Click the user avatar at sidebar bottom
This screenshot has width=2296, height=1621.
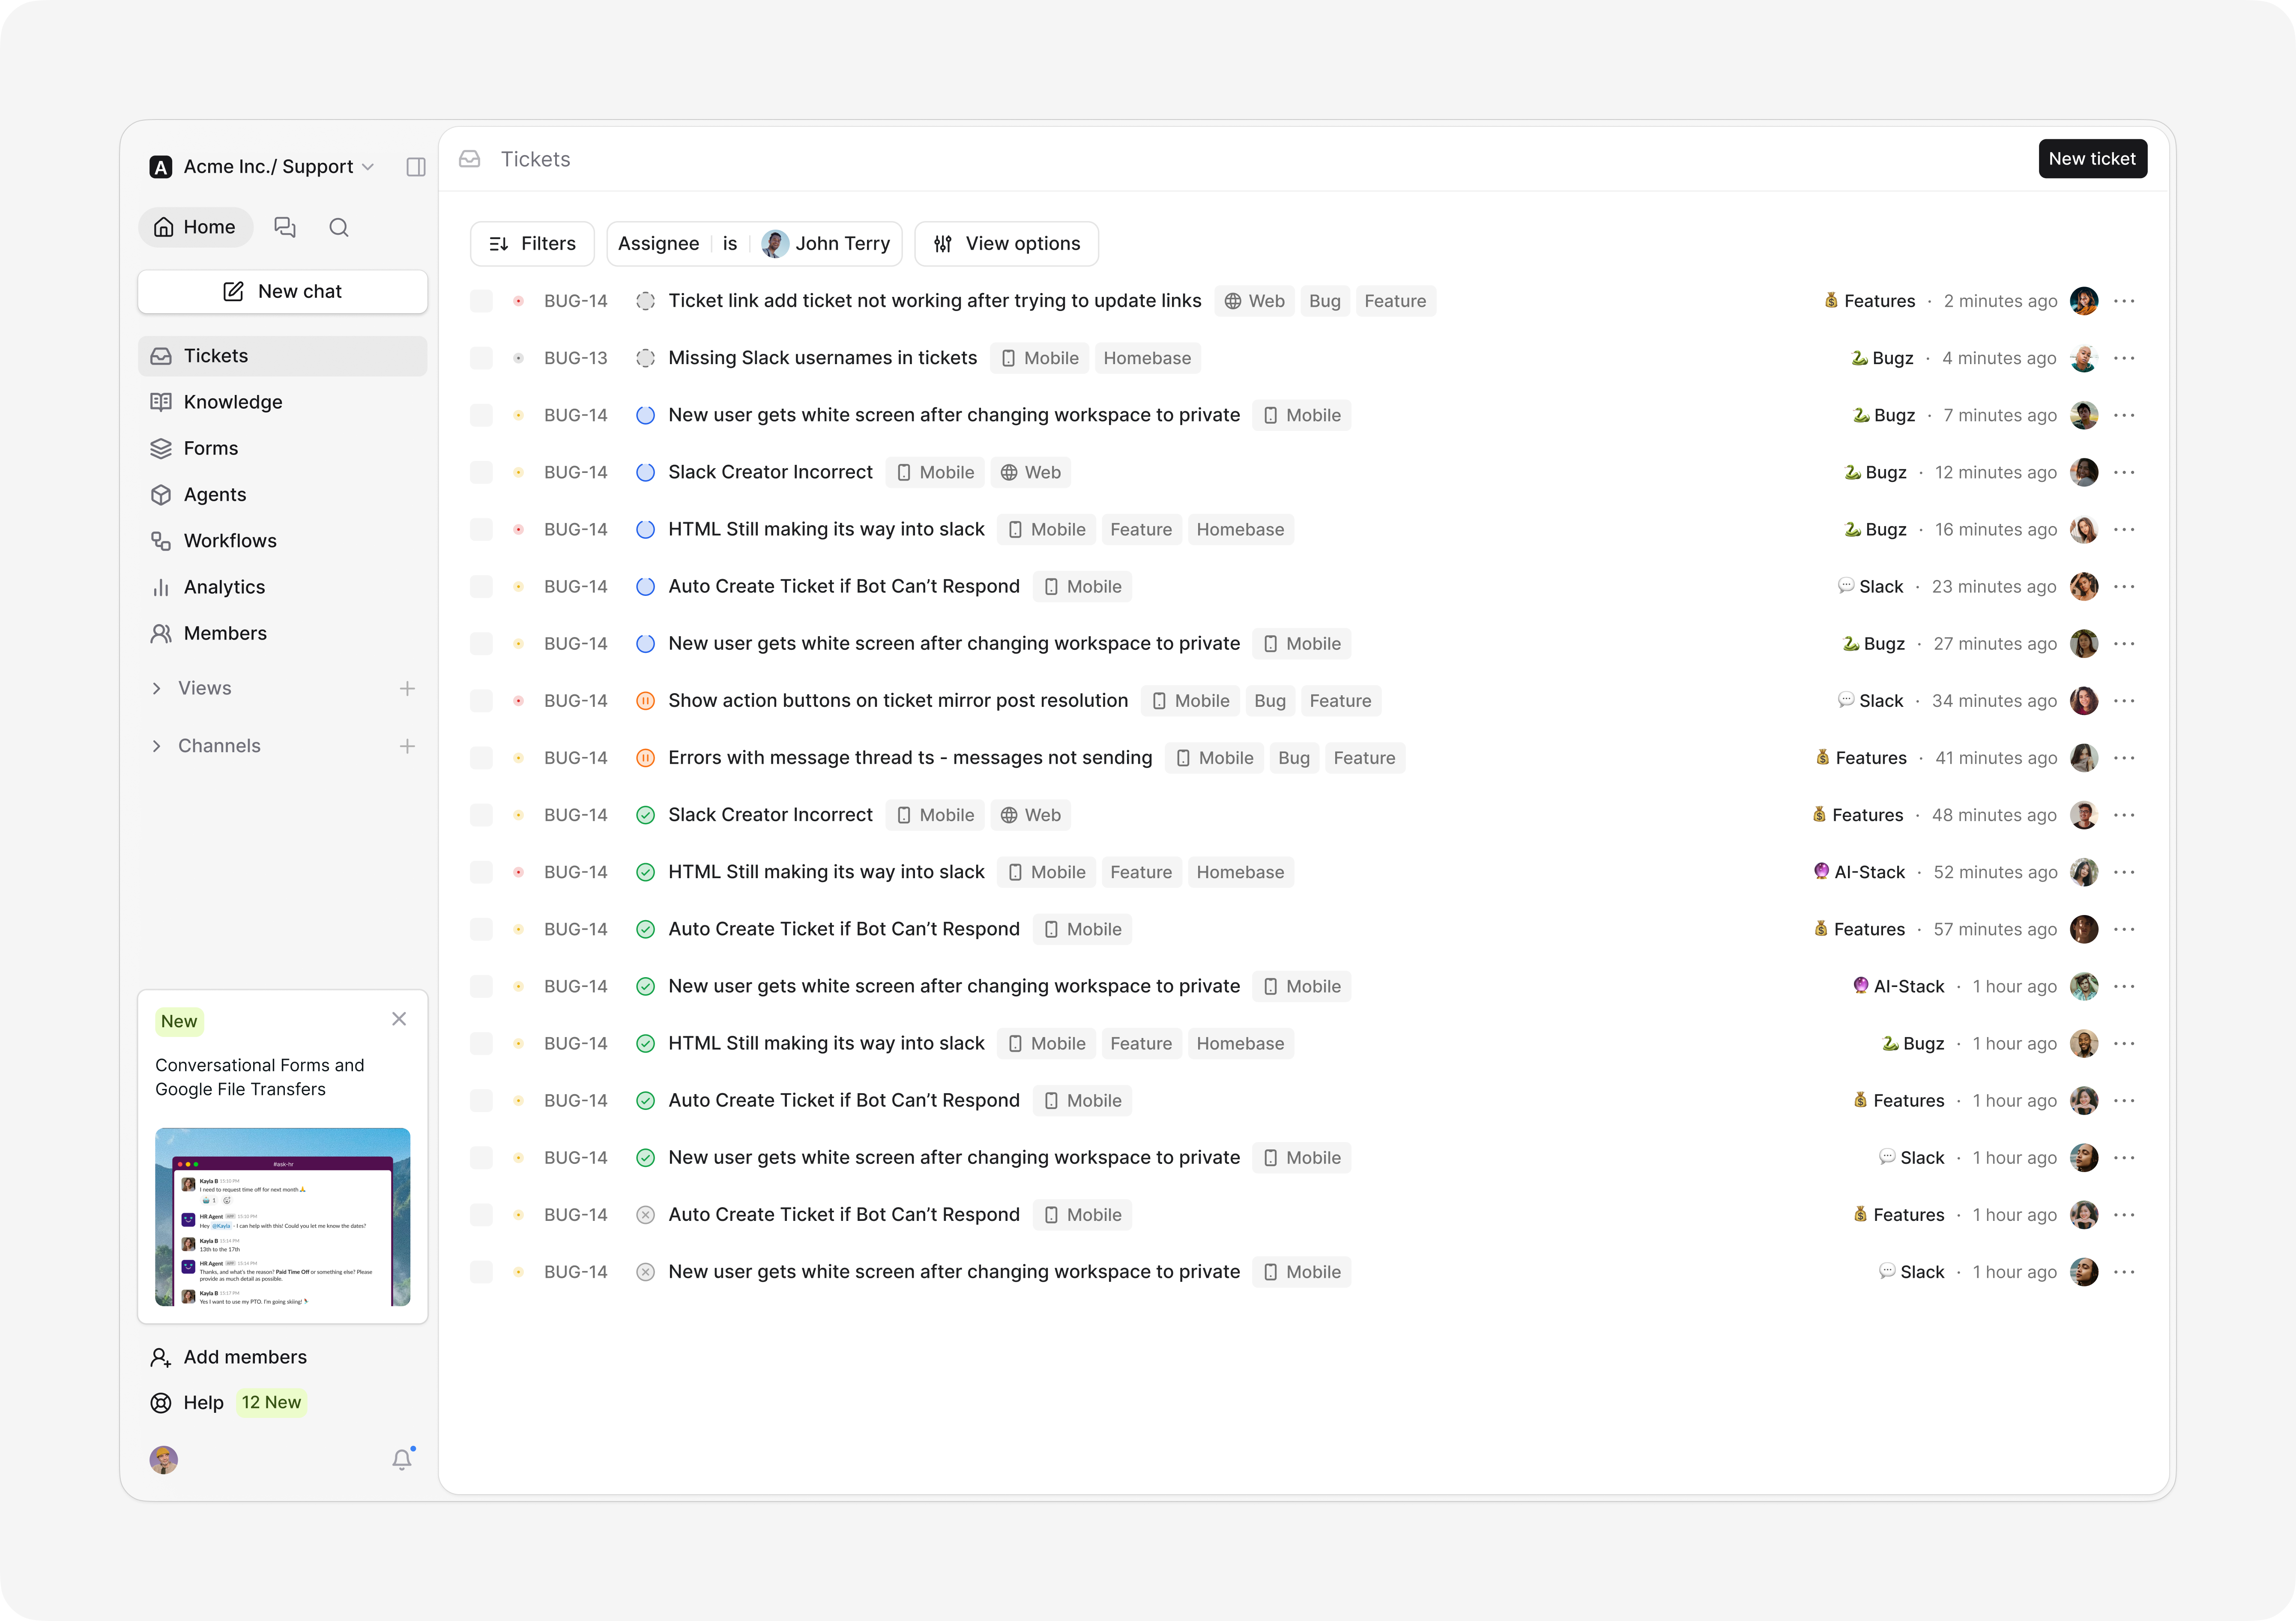tap(164, 1459)
